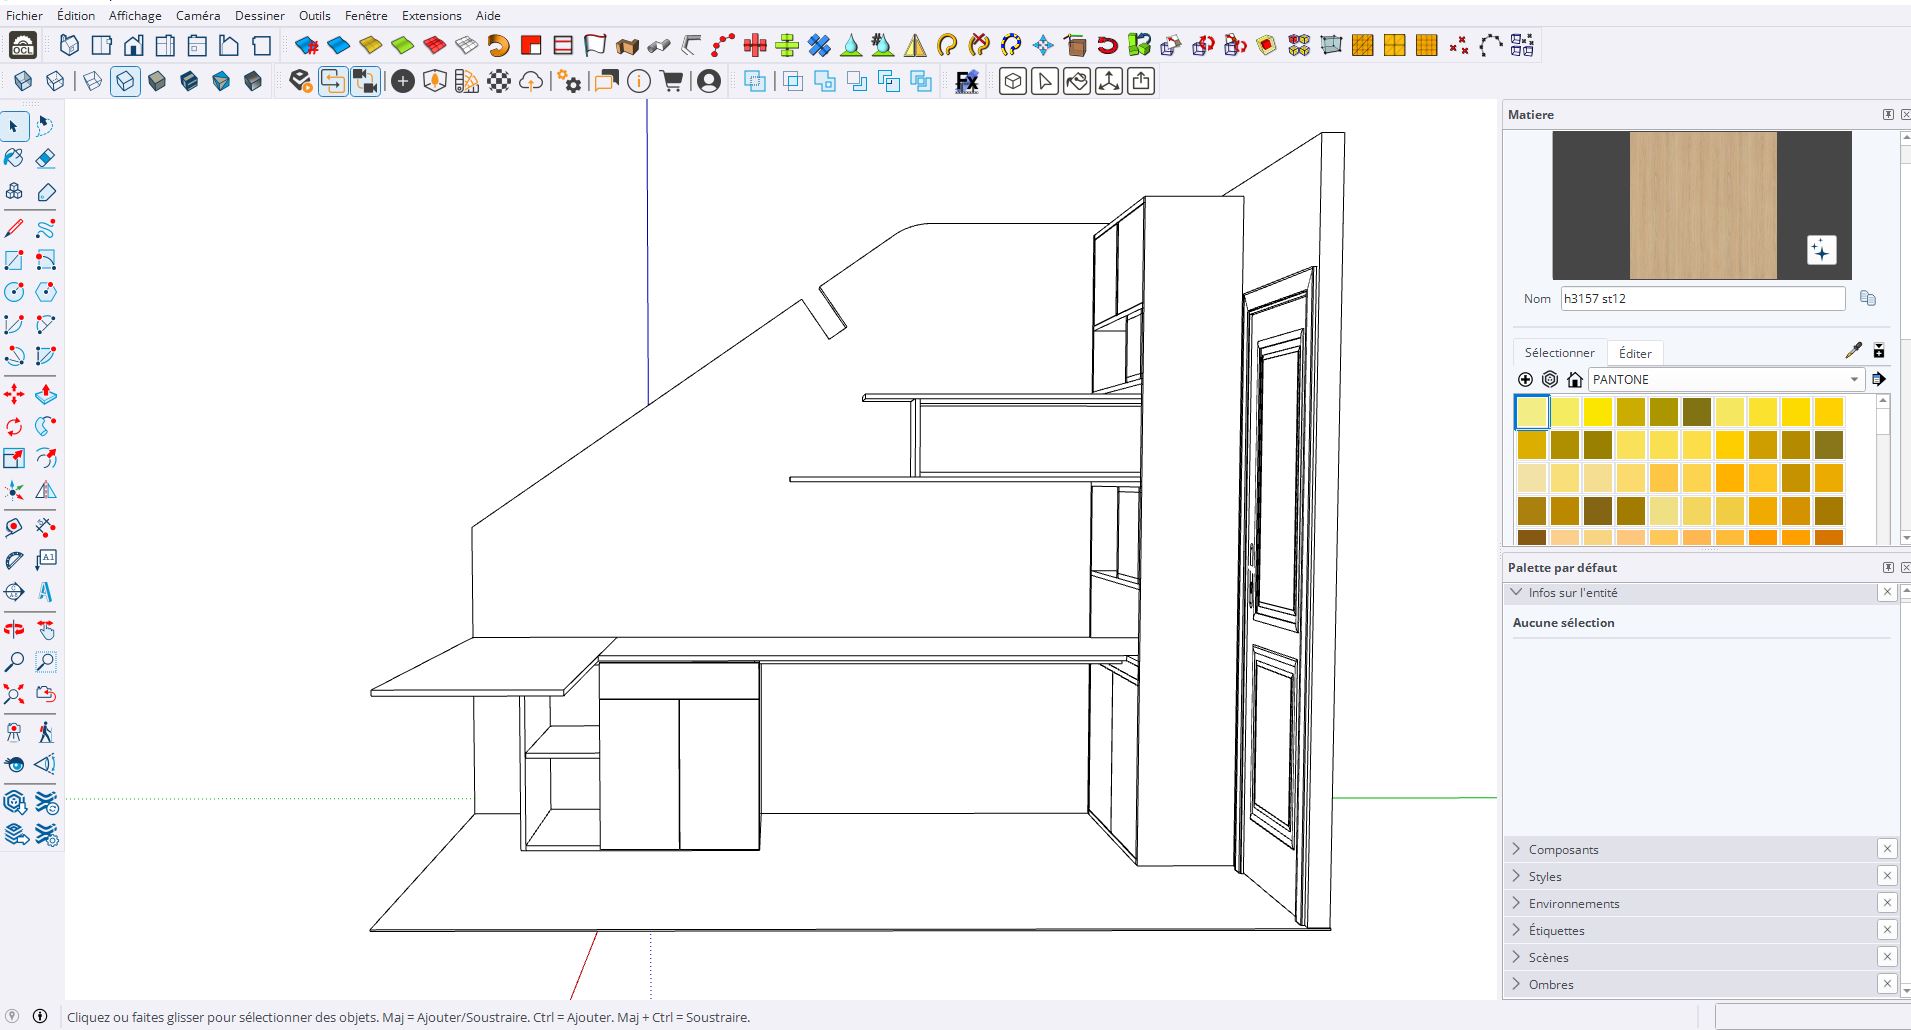Click the eyedropper sample material icon
1911x1030 pixels.
pyautogui.click(x=1853, y=351)
